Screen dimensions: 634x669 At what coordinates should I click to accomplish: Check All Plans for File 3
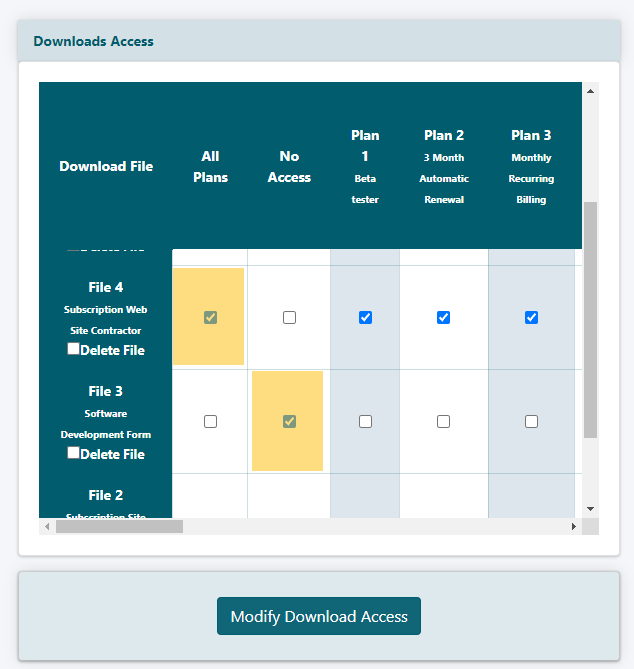(x=210, y=422)
